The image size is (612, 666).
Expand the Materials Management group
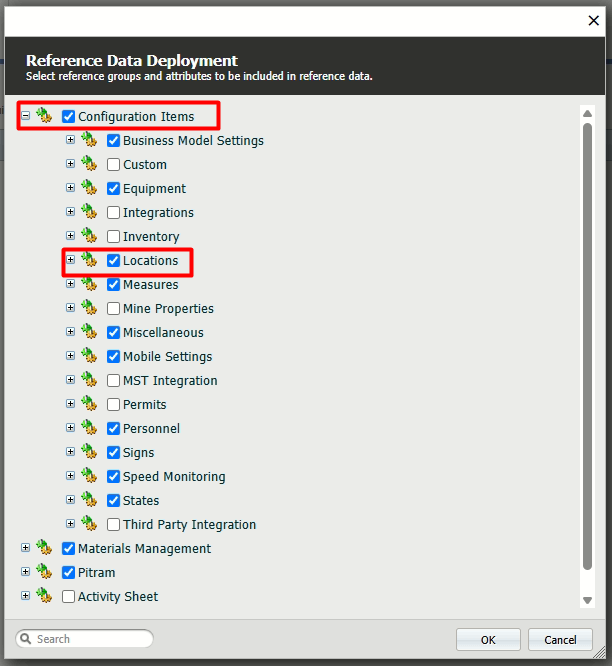click(25, 548)
